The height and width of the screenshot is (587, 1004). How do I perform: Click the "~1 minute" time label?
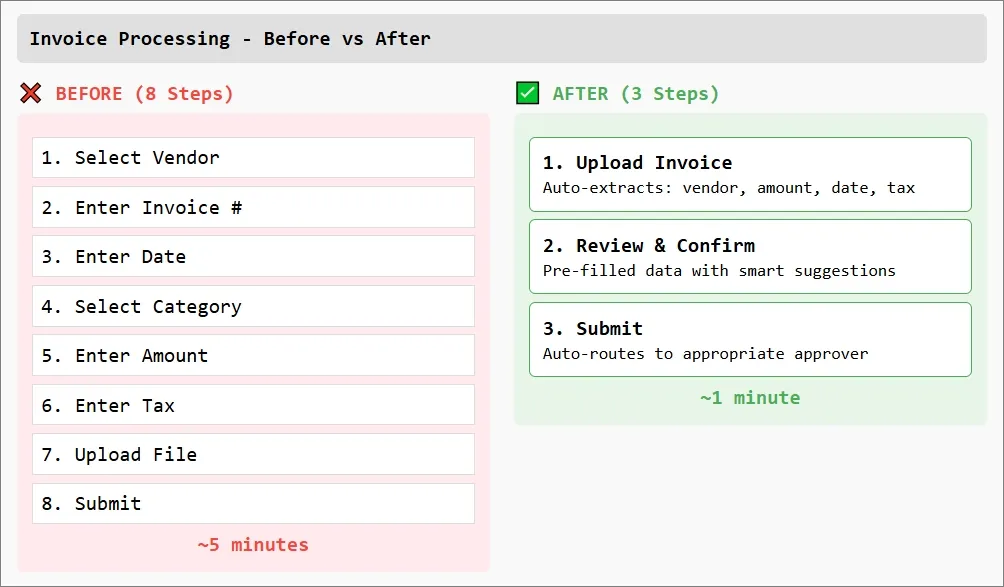750,398
